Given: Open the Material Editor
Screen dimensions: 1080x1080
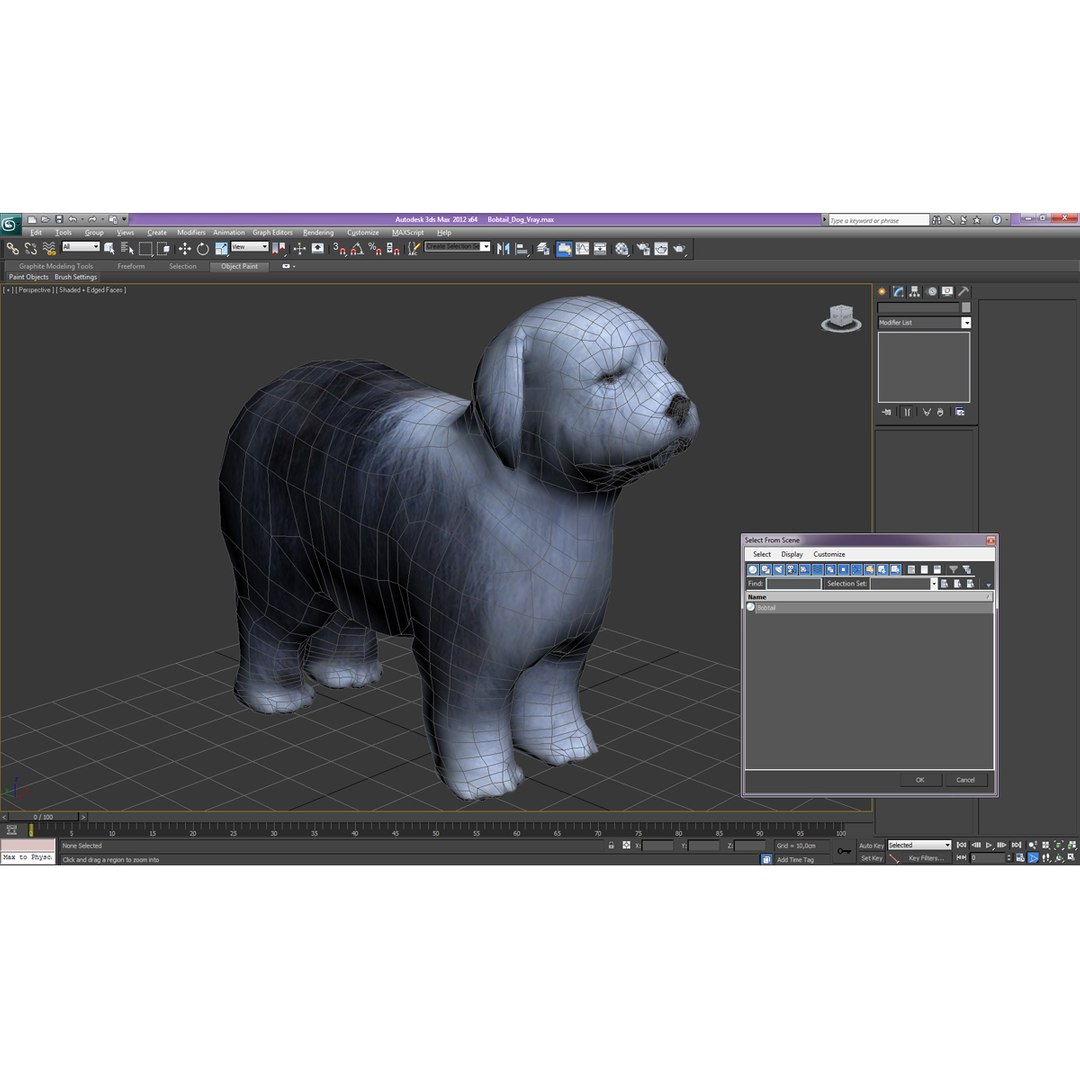Looking at the screenshot, I should [622, 249].
